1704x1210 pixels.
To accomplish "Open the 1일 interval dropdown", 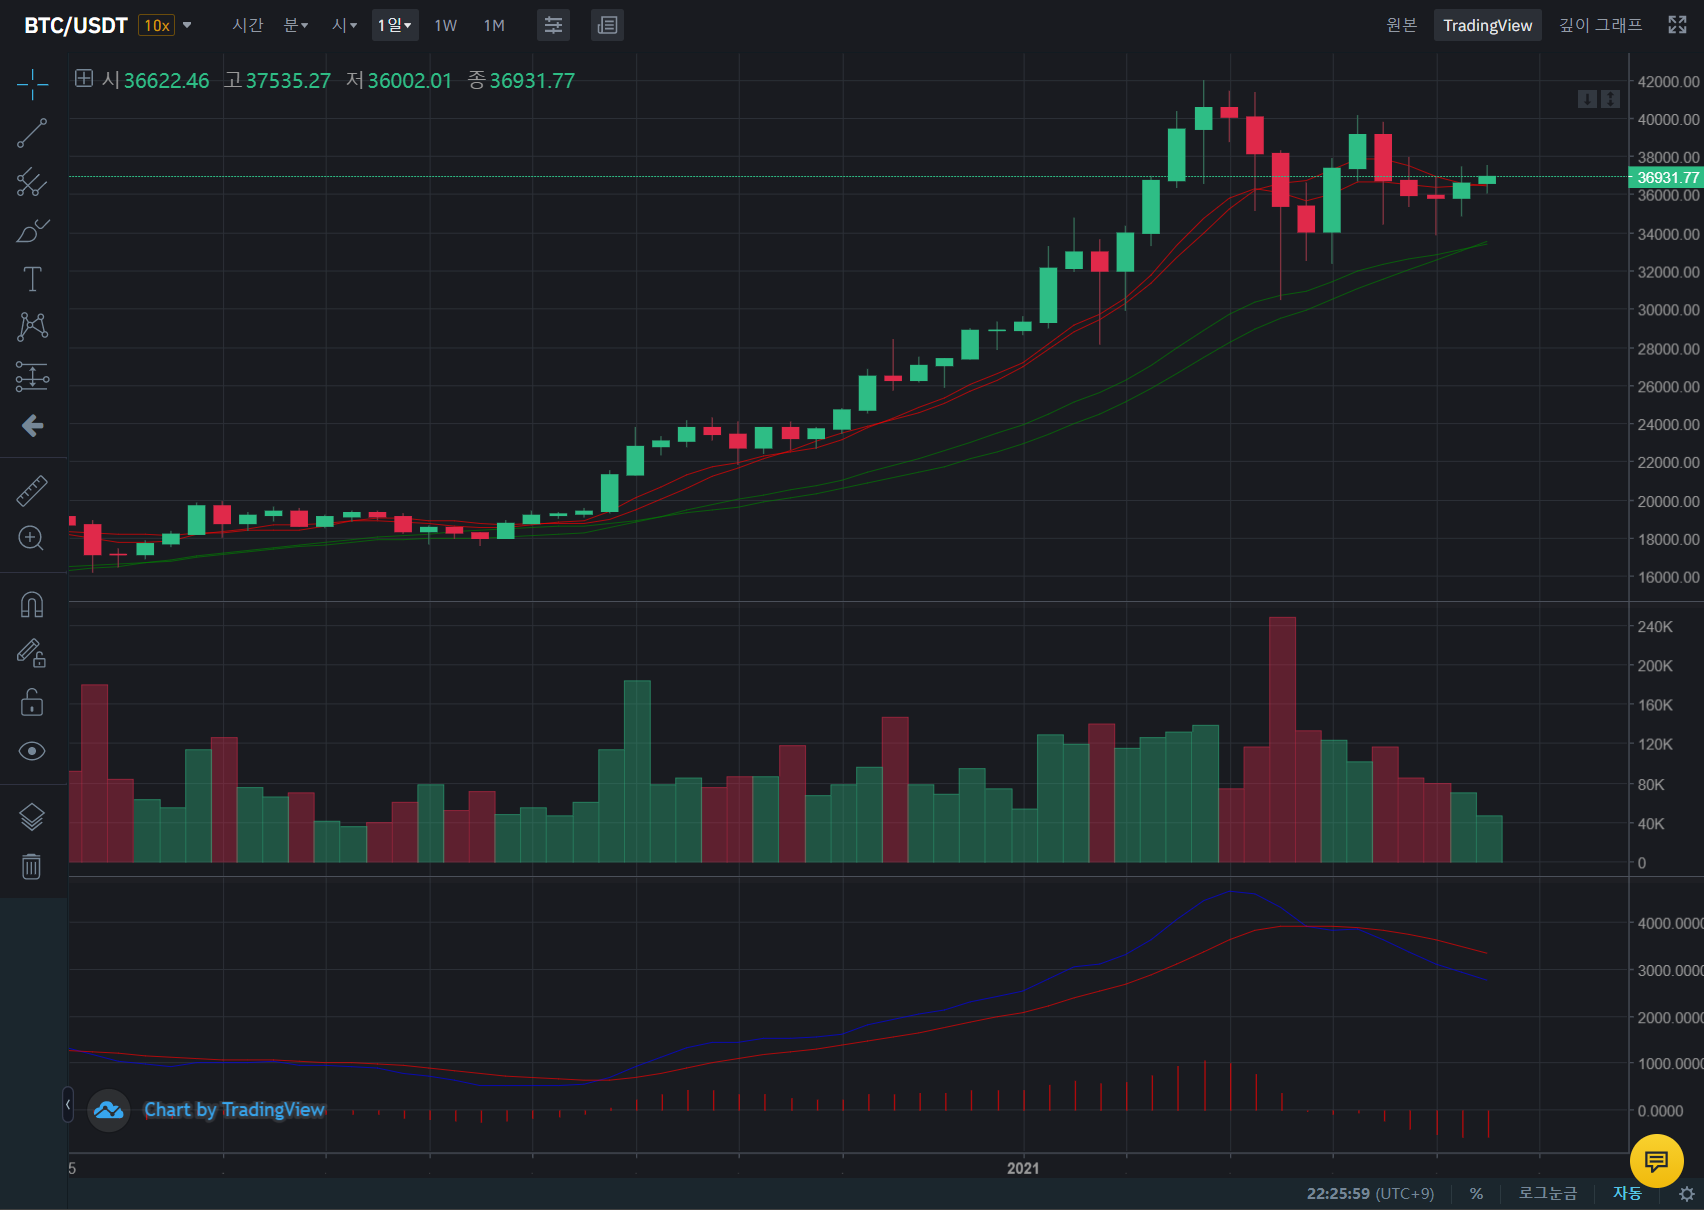I will [394, 25].
